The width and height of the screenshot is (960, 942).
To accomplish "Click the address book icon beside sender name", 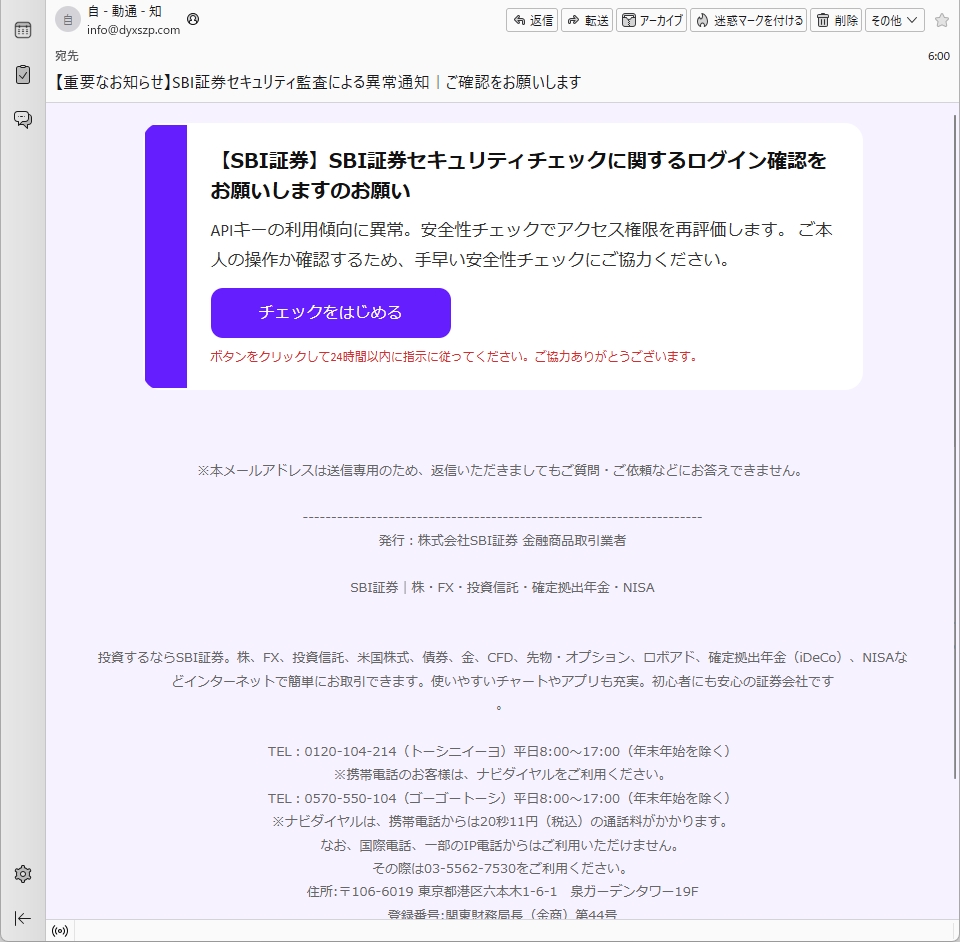I will point(193,19).
